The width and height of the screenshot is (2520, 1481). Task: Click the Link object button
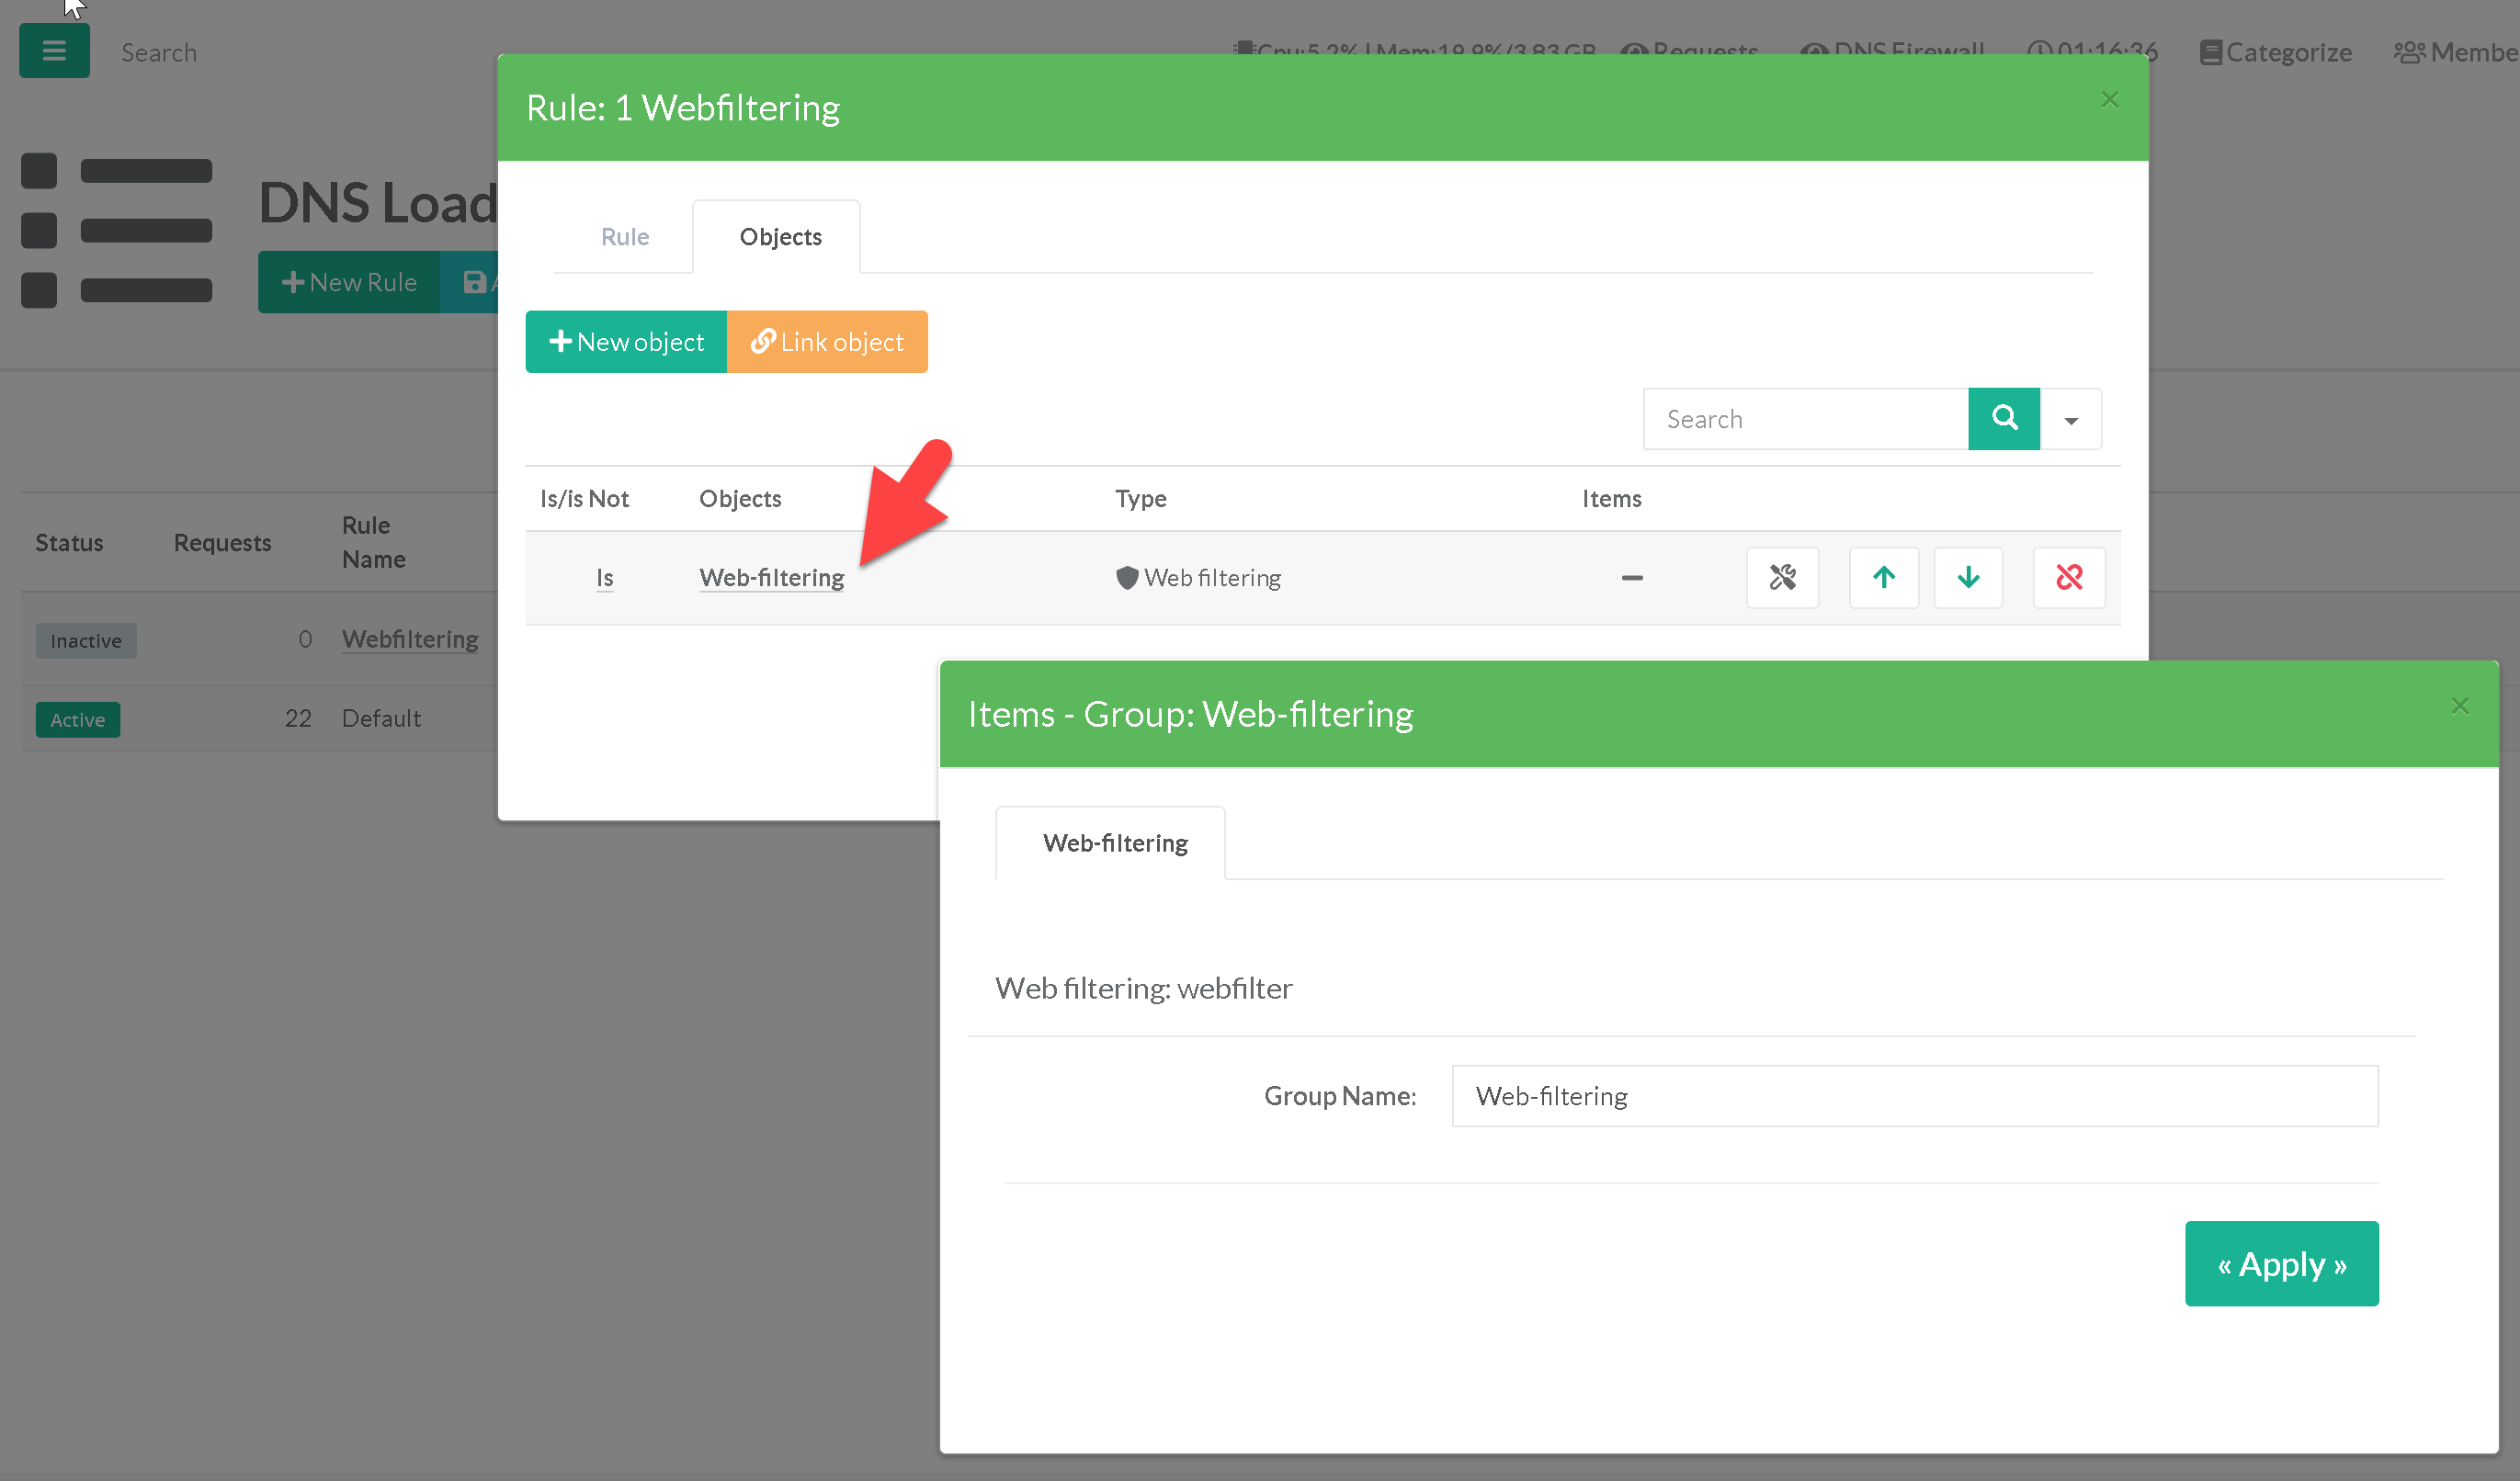[x=827, y=342]
